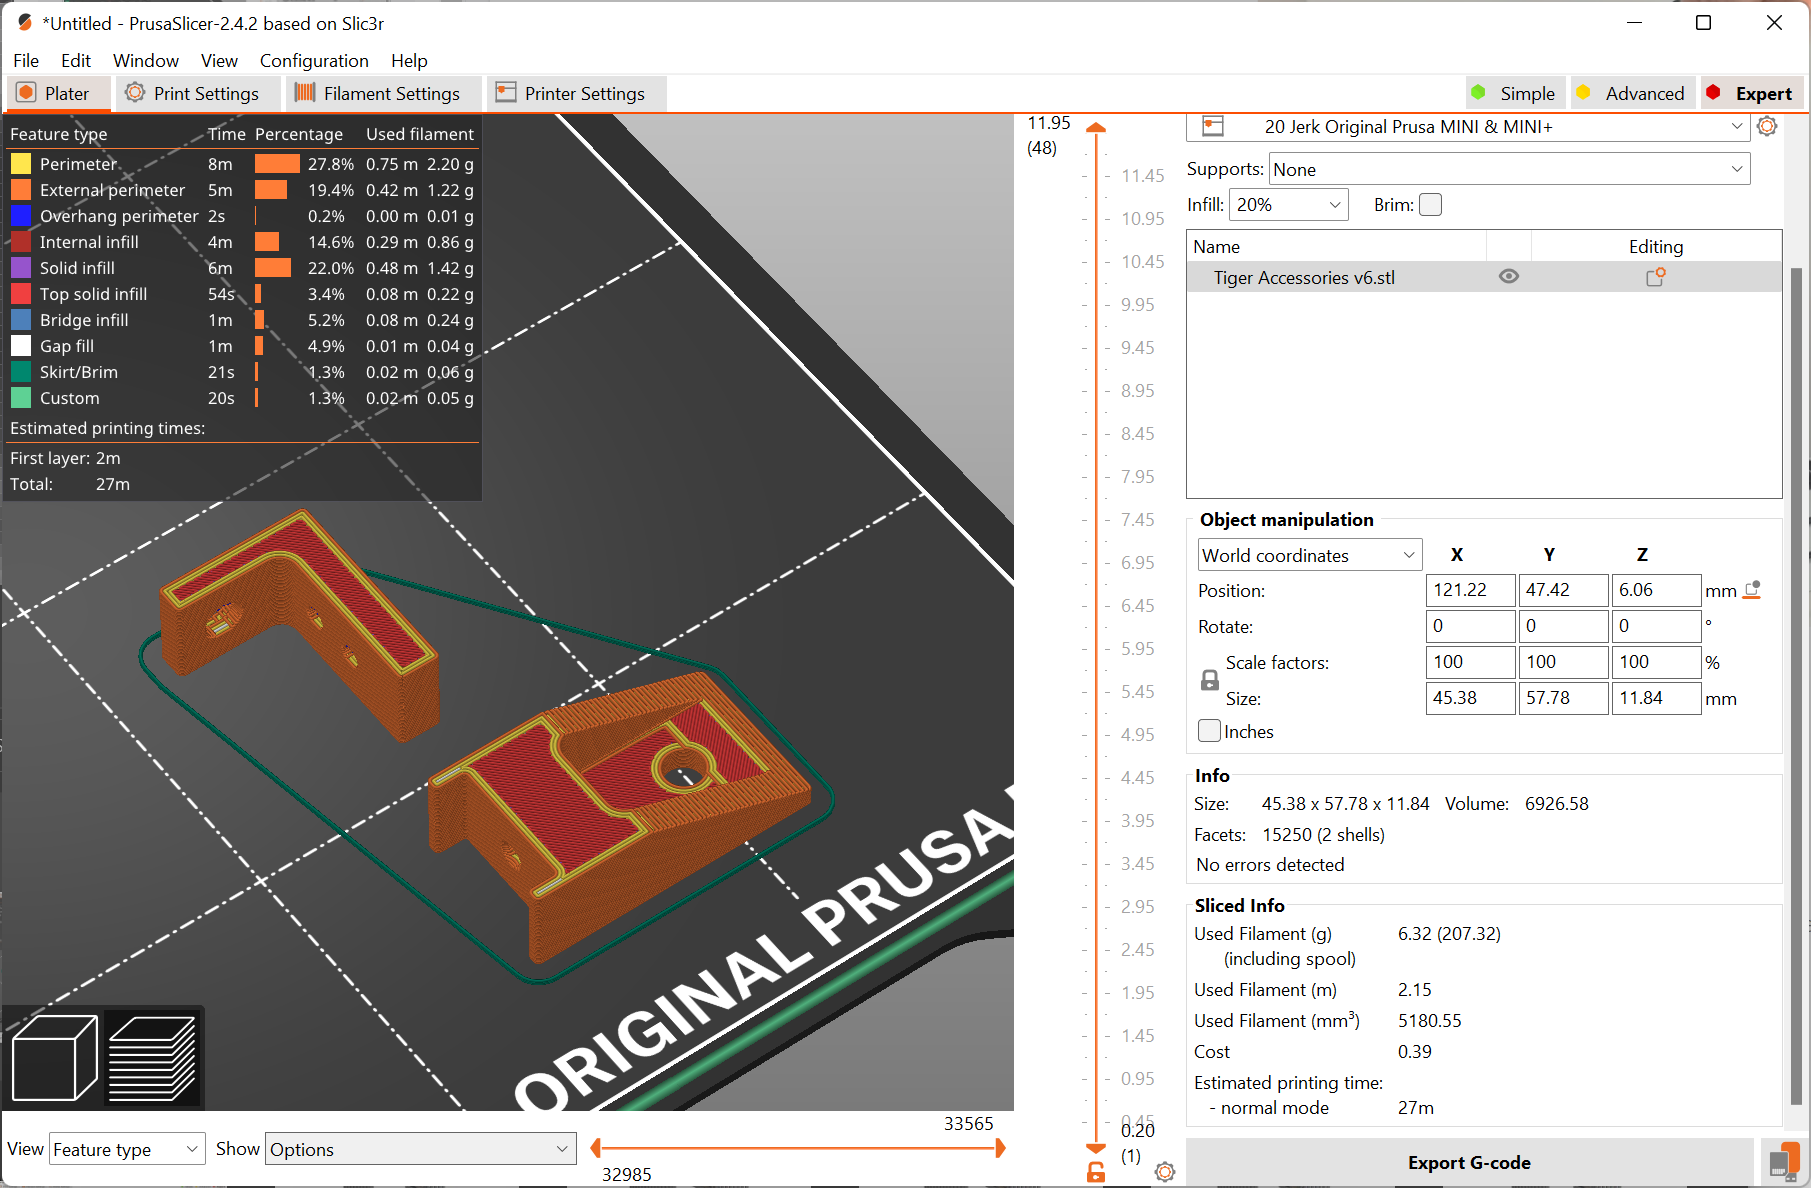
Task: Open the layer slider gear settings
Action: [x=1165, y=1172]
